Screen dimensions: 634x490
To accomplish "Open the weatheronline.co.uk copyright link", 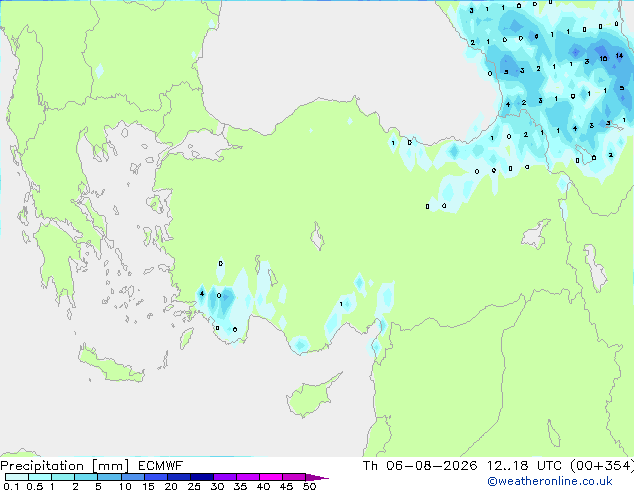I will (550, 481).
